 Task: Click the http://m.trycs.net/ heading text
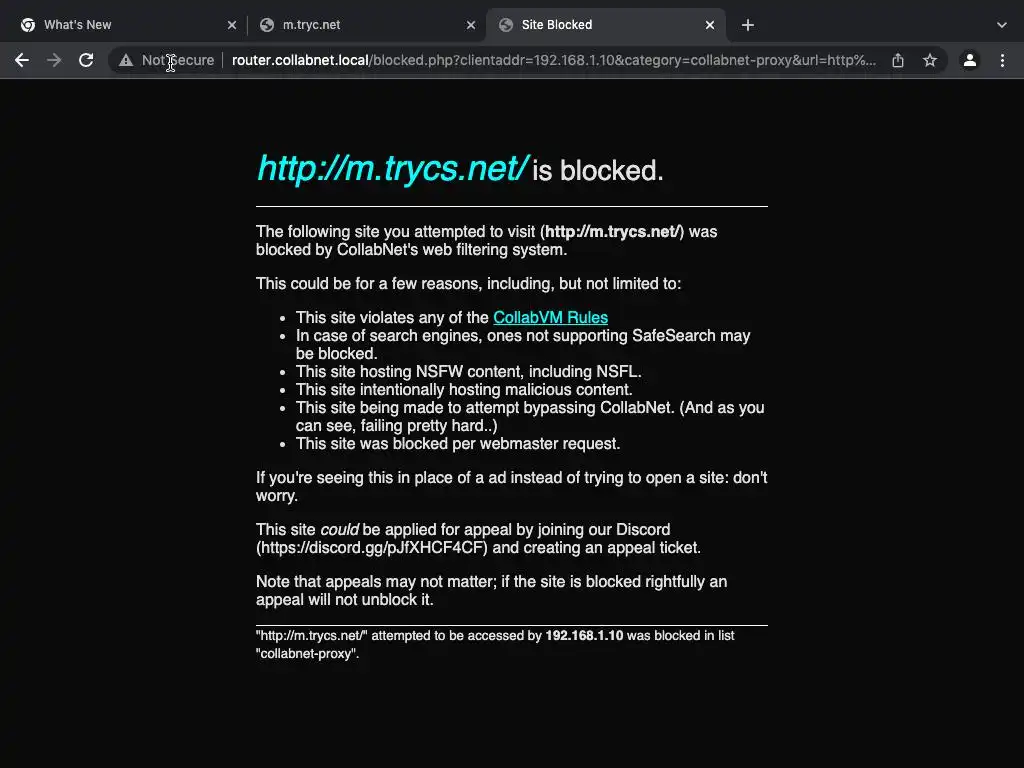[x=392, y=168]
